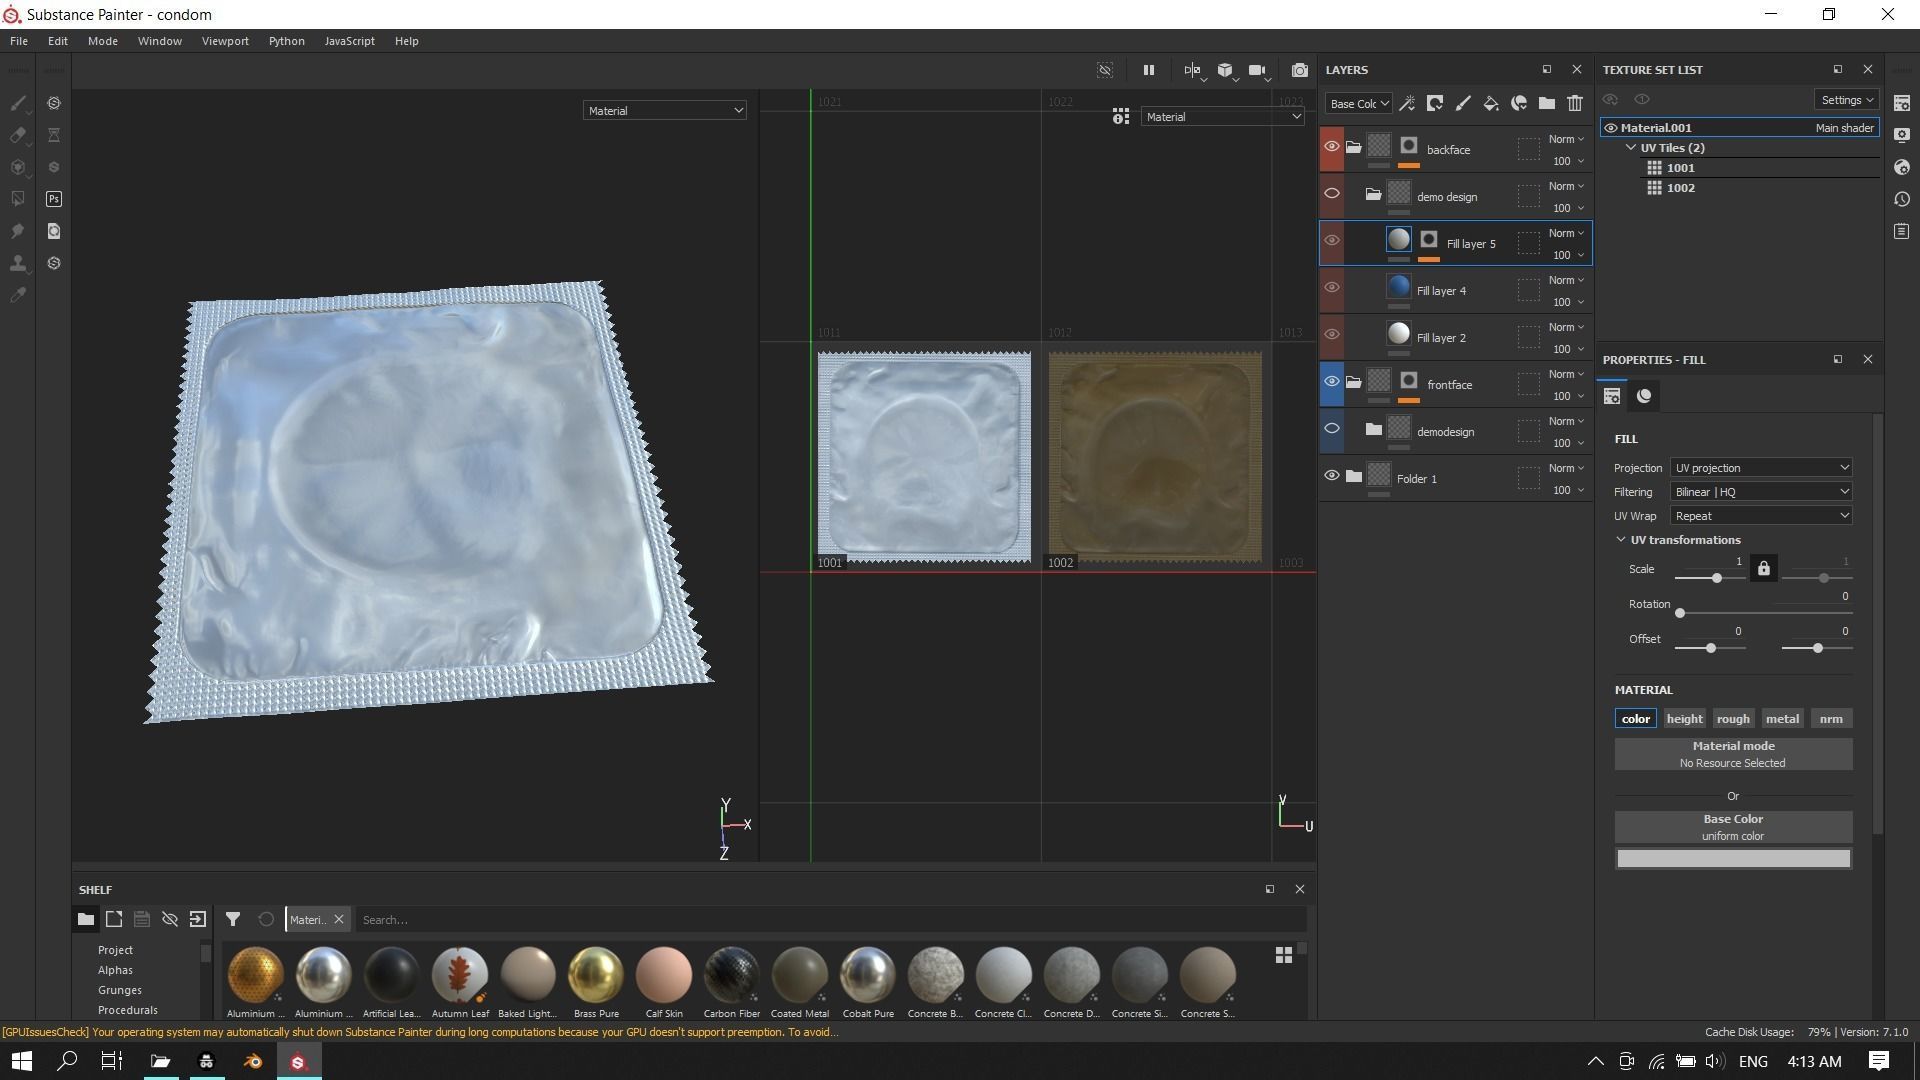Toggle the rough material channel button
Screen dimensions: 1920x1080
coord(1733,719)
